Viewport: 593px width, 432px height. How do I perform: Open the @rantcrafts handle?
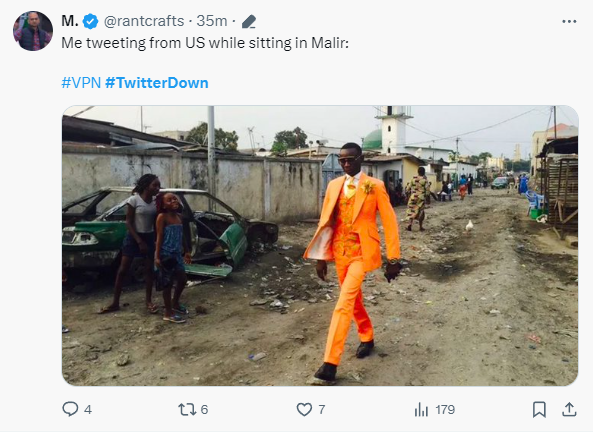pyautogui.click(x=144, y=21)
